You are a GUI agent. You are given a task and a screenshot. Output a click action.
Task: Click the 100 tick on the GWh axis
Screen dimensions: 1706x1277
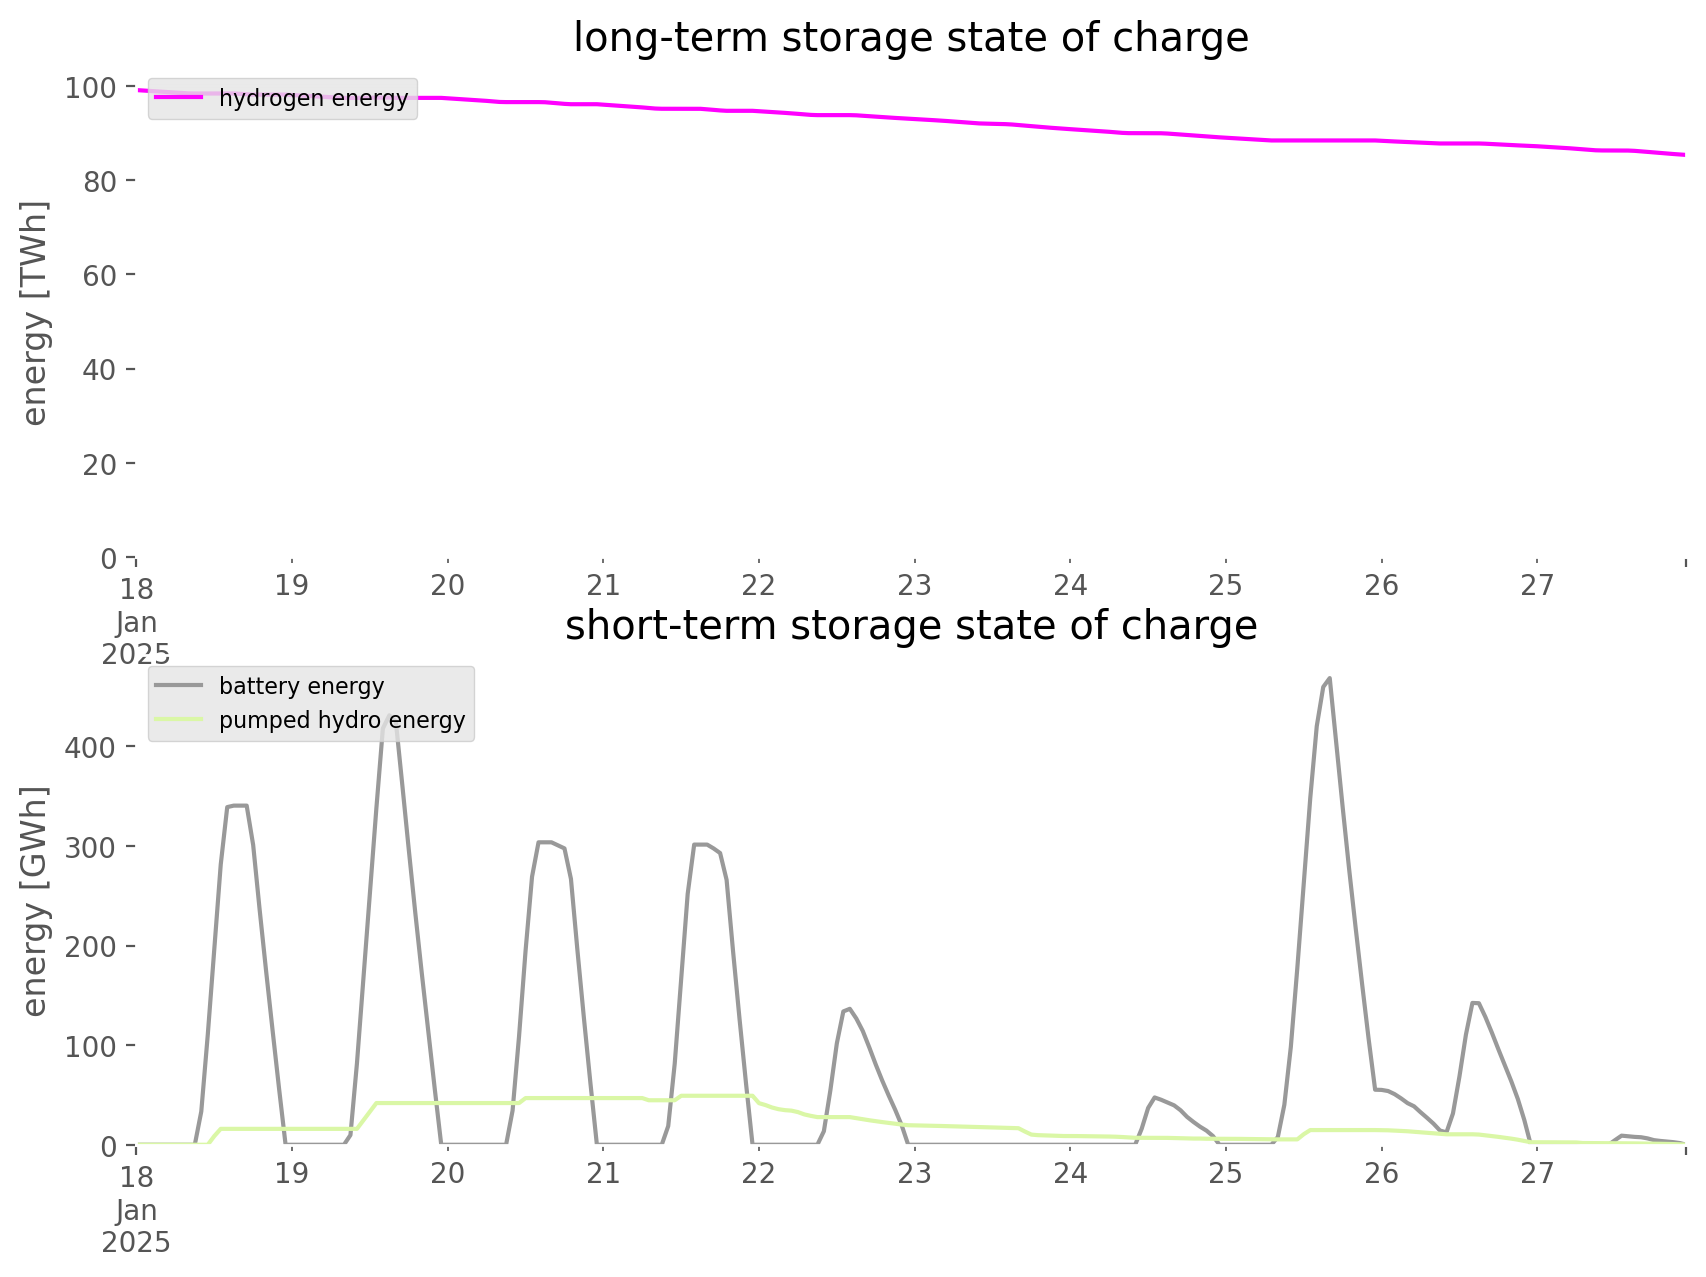pos(91,1046)
